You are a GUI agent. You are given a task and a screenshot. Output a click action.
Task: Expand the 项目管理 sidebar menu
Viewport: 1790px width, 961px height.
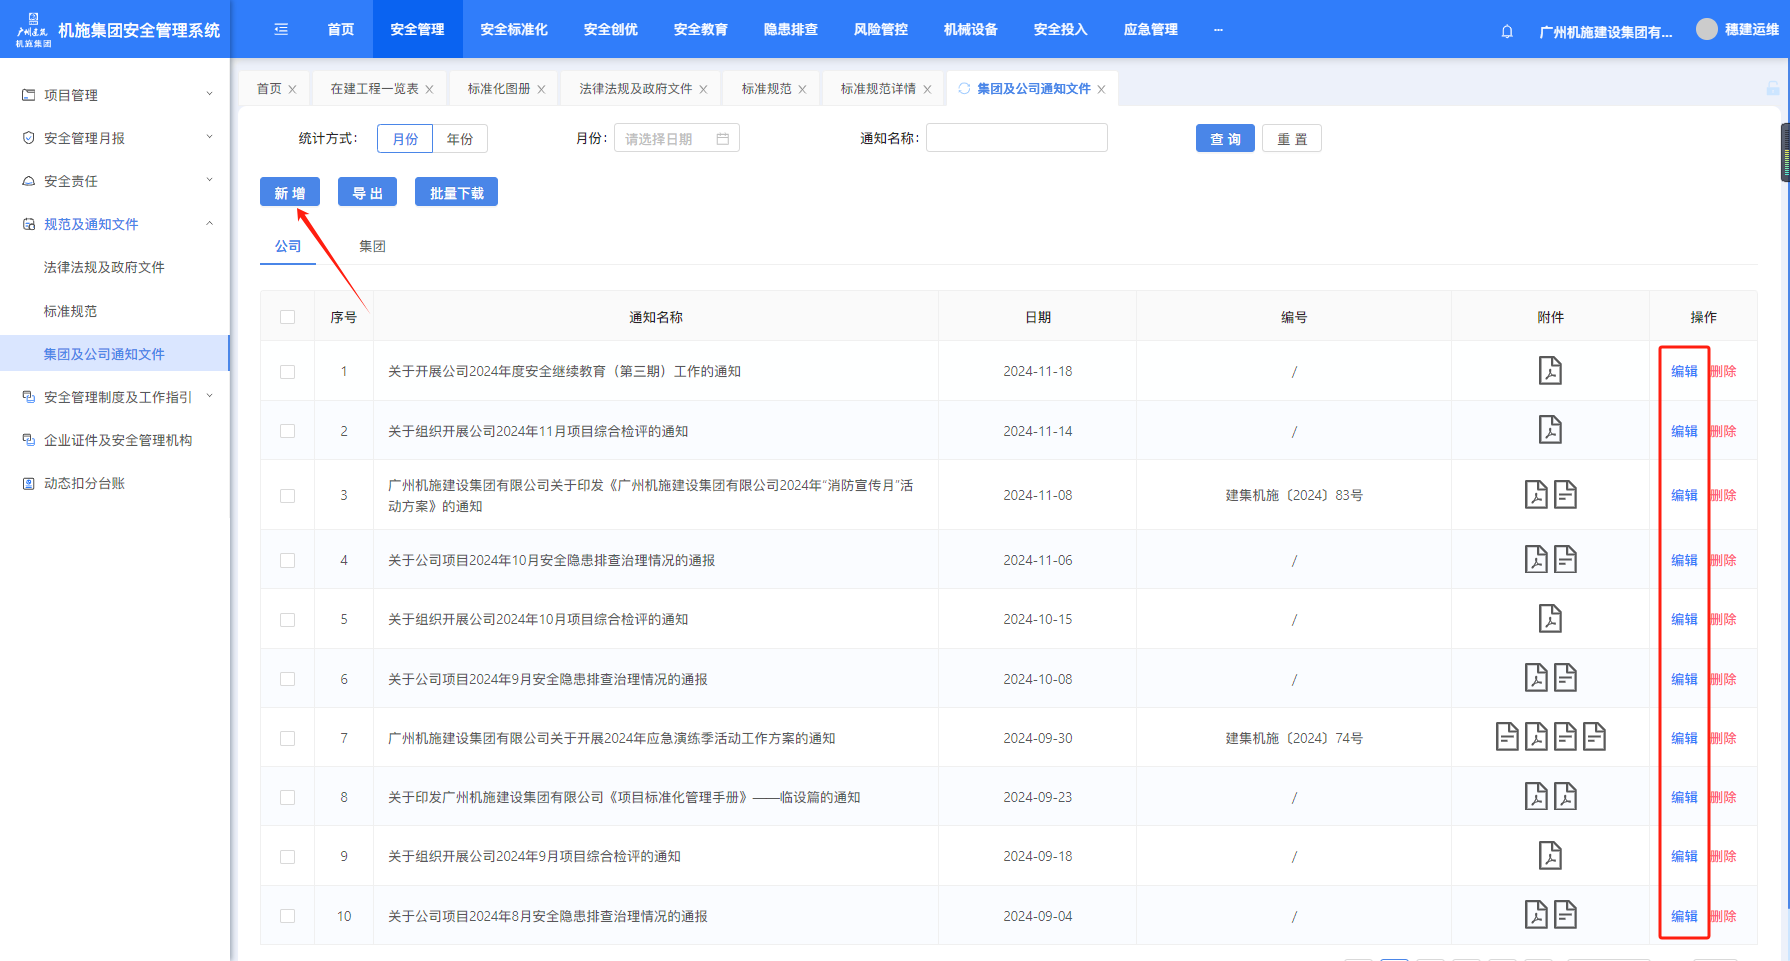[115, 95]
